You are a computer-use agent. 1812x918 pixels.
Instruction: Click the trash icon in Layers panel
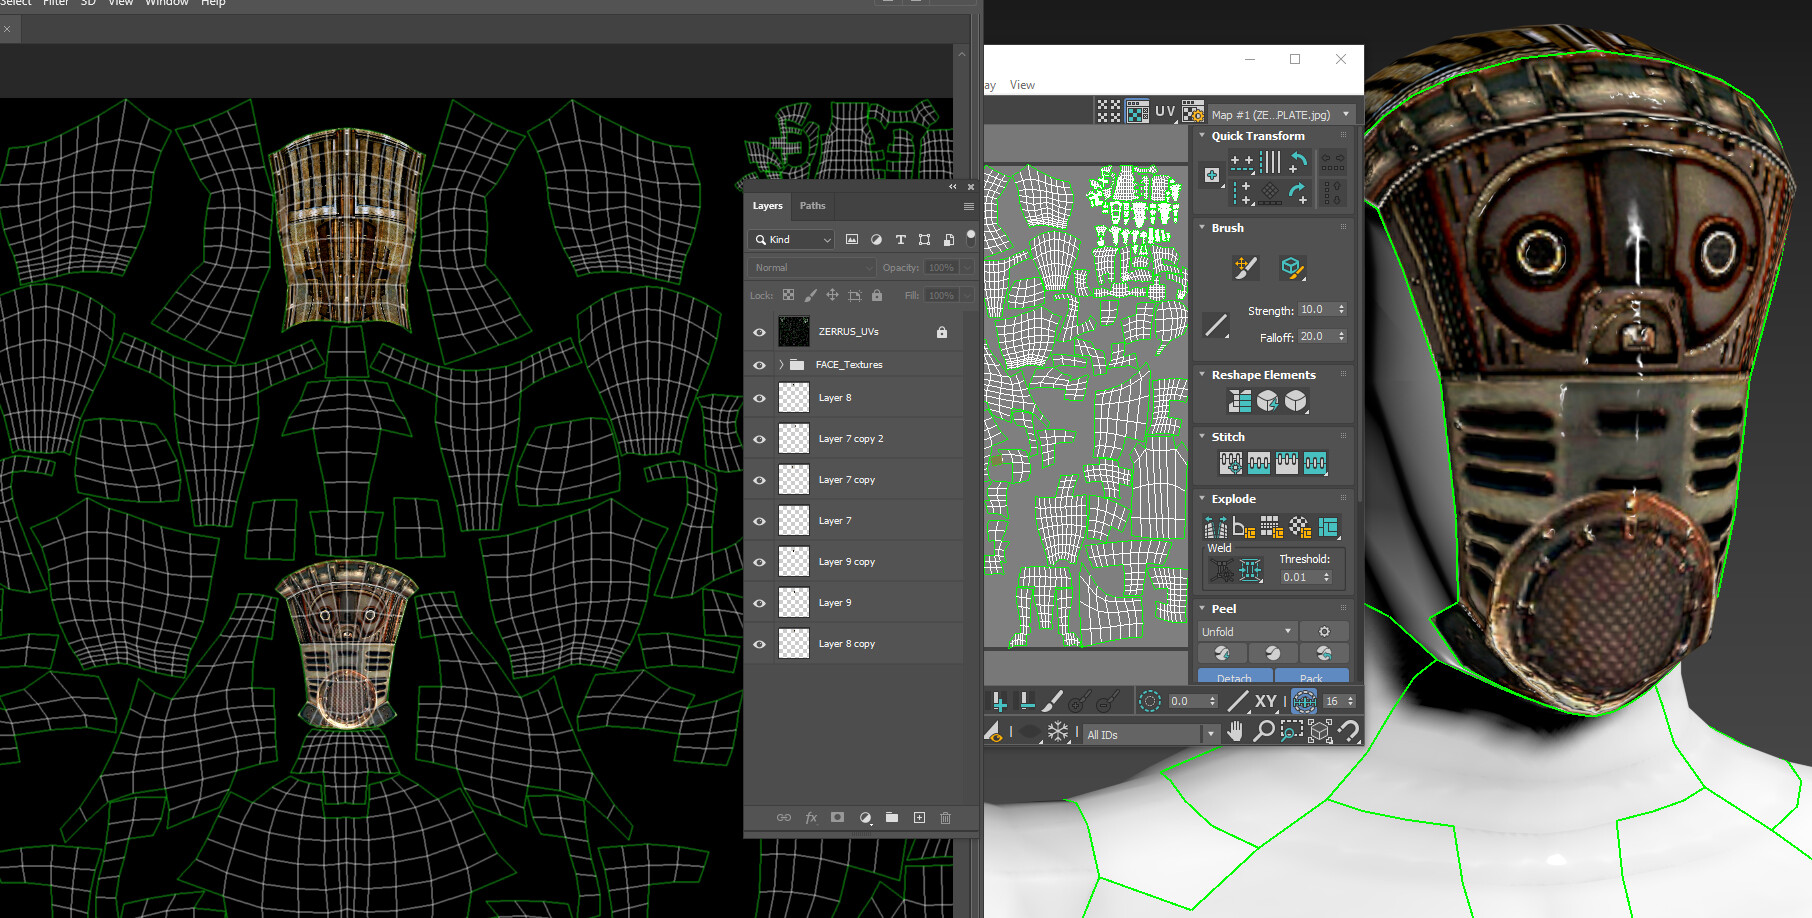point(945,818)
